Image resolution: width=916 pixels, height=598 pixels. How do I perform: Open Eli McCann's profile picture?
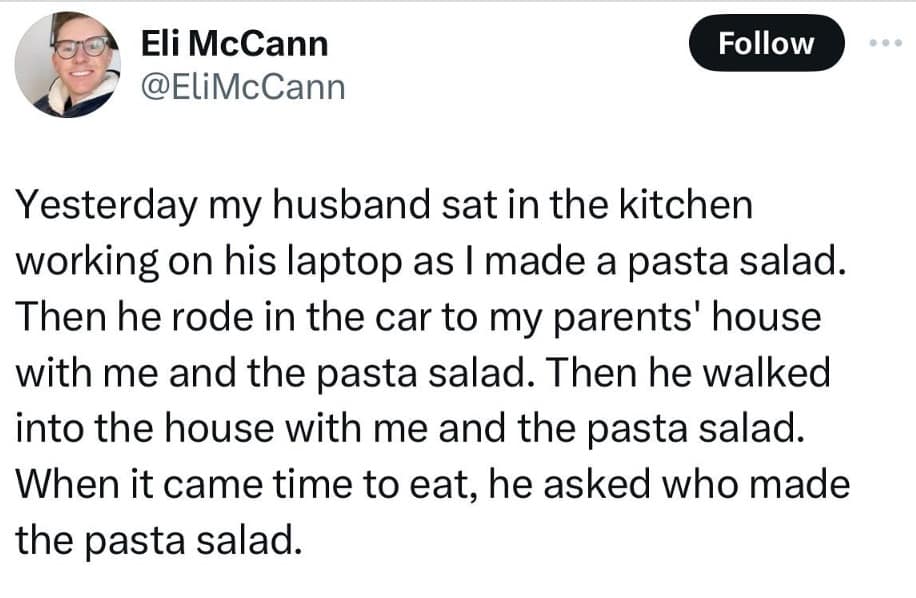click(68, 65)
